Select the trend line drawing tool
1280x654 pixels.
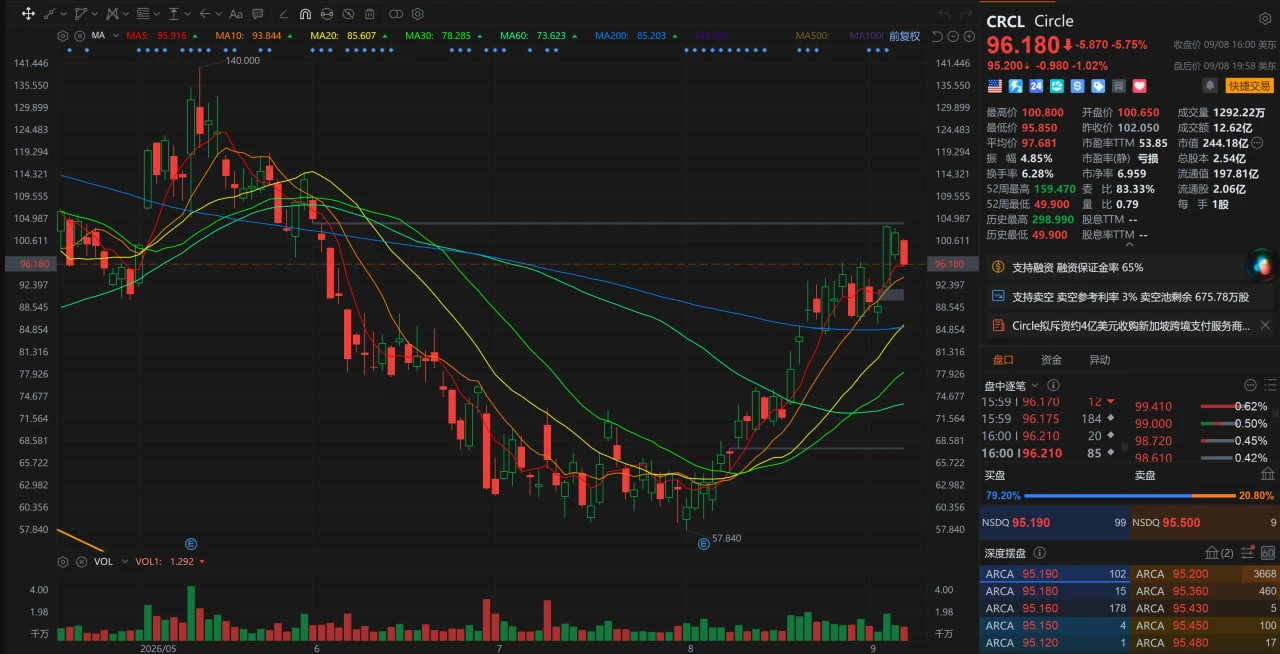[x=51, y=14]
